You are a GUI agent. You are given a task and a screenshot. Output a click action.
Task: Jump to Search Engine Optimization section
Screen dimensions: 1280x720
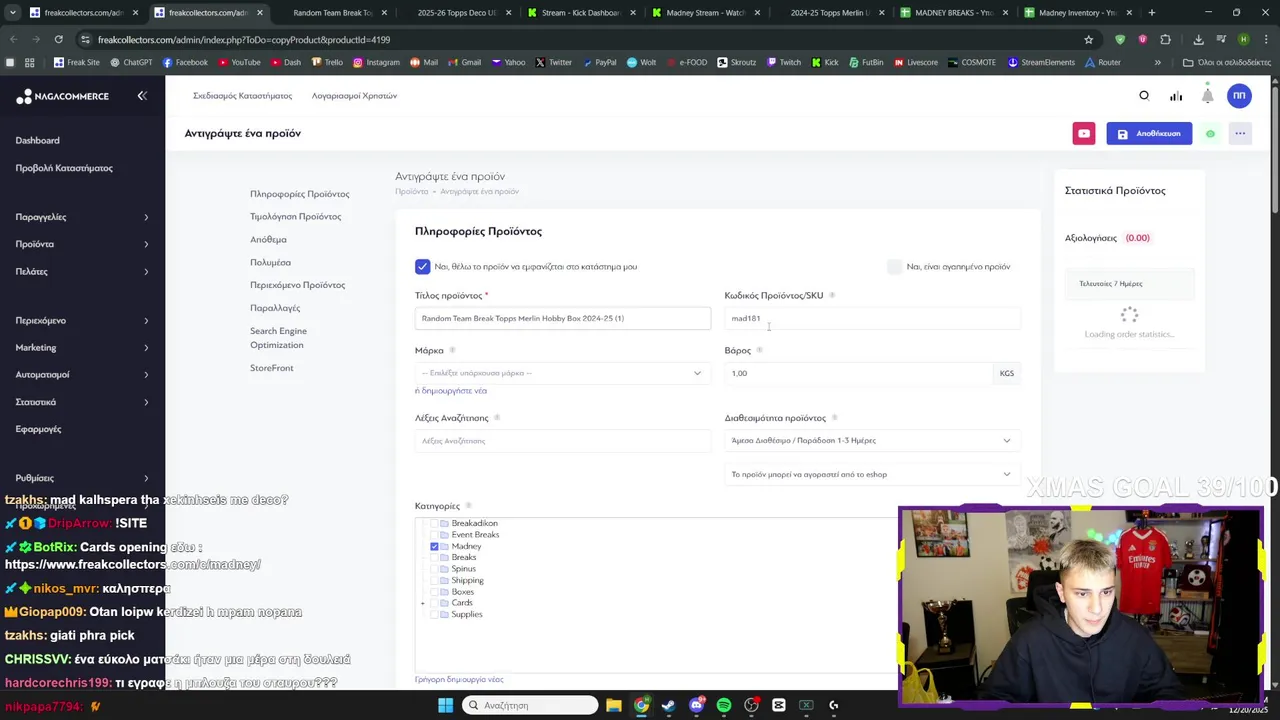pyautogui.click(x=278, y=338)
